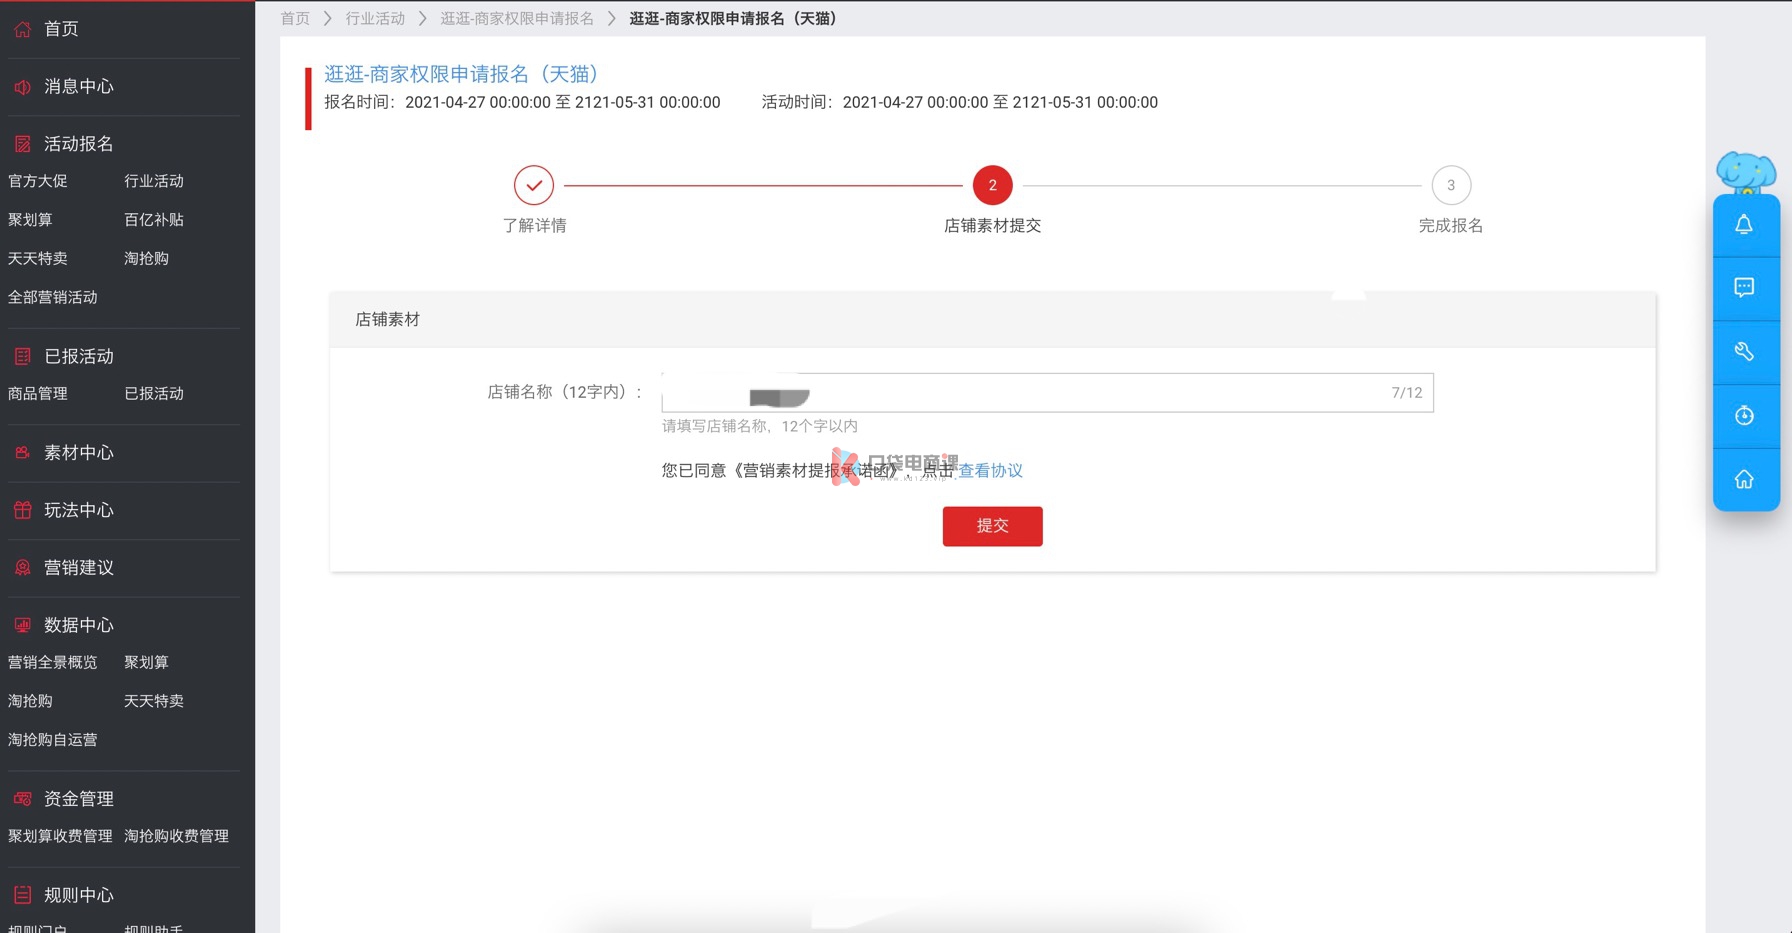This screenshot has width=1792, height=933.
Task: Go to 行业活动 submenu in sidebar
Action: pos(154,181)
